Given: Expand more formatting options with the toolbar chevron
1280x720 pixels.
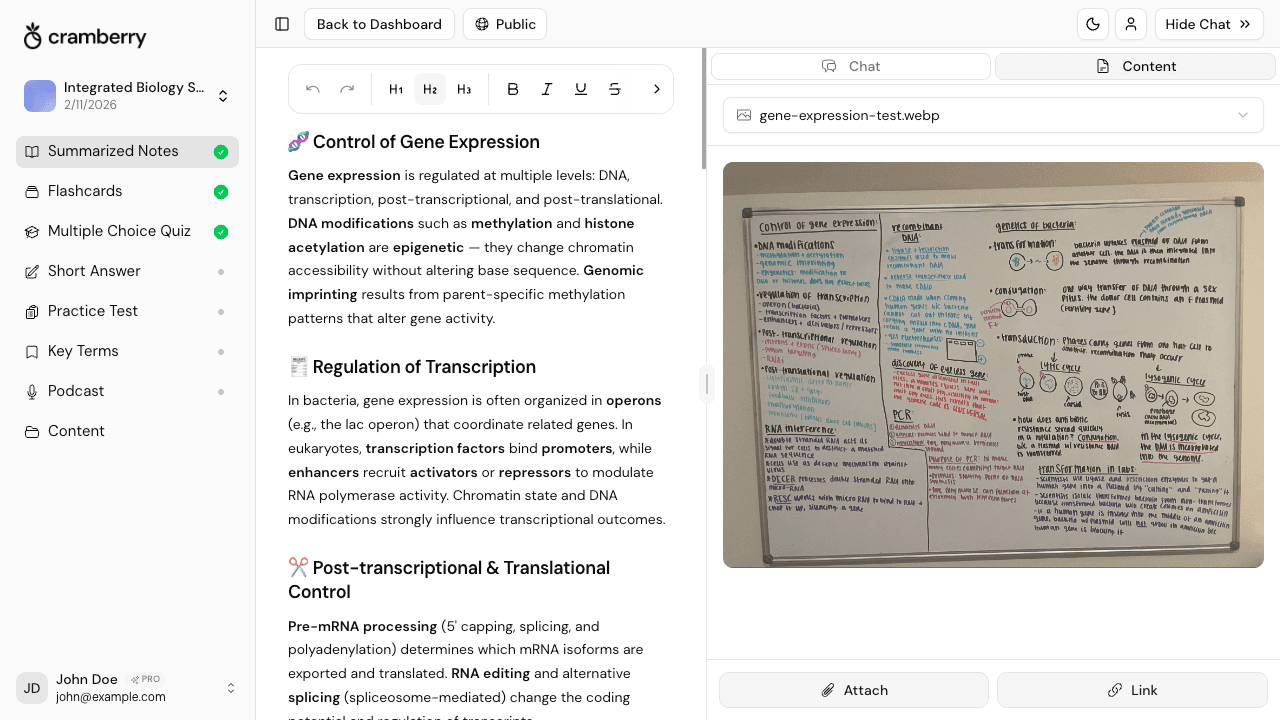Looking at the screenshot, I should pyautogui.click(x=657, y=89).
